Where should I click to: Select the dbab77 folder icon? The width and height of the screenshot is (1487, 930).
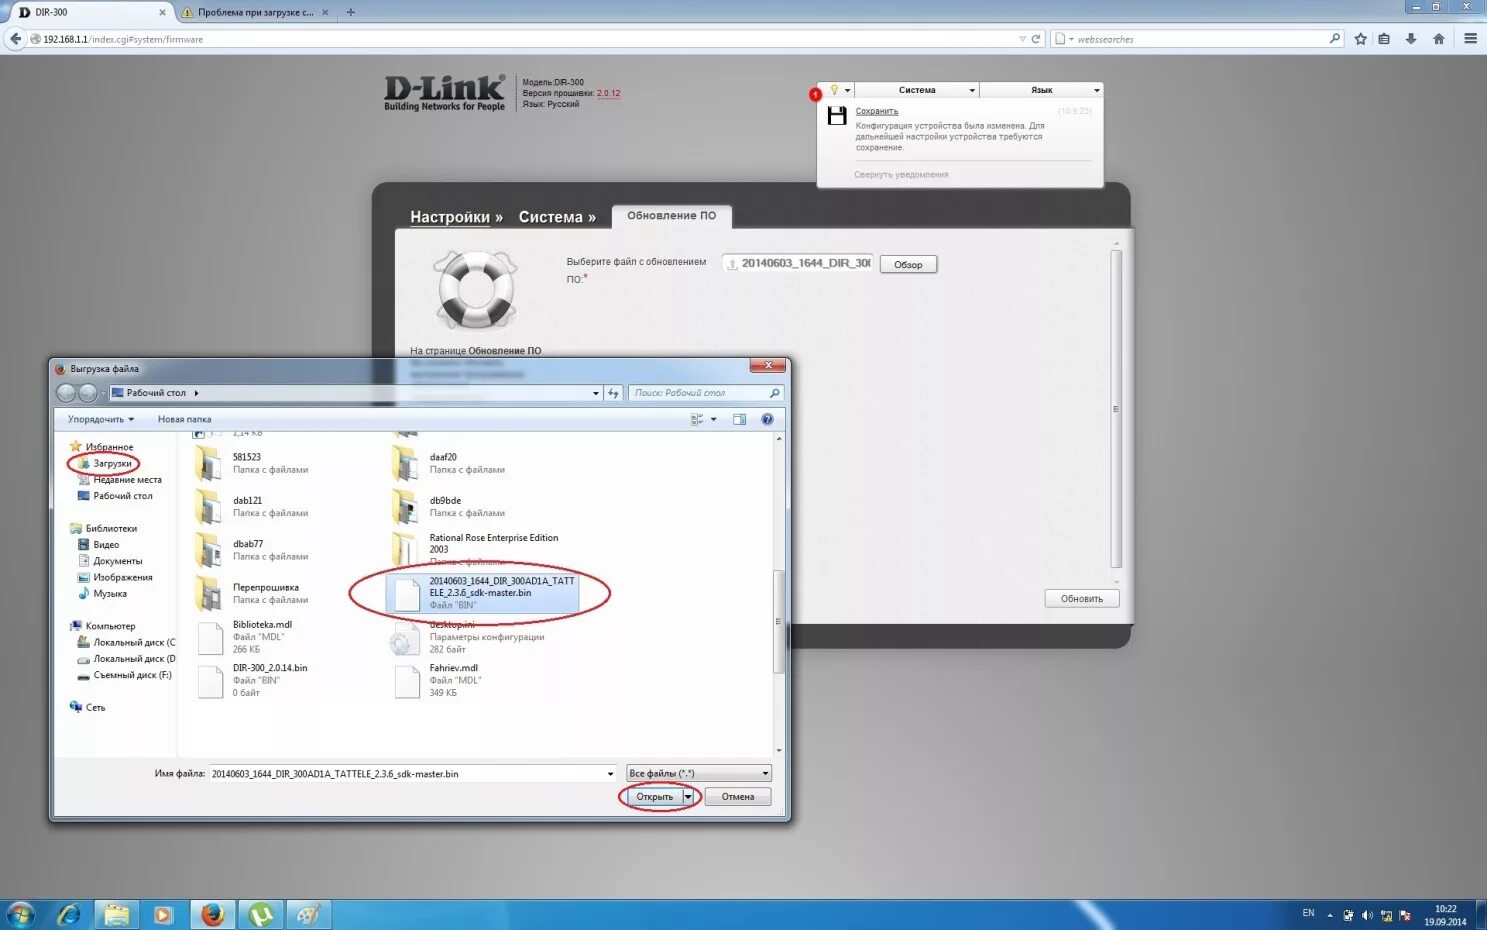click(209, 550)
